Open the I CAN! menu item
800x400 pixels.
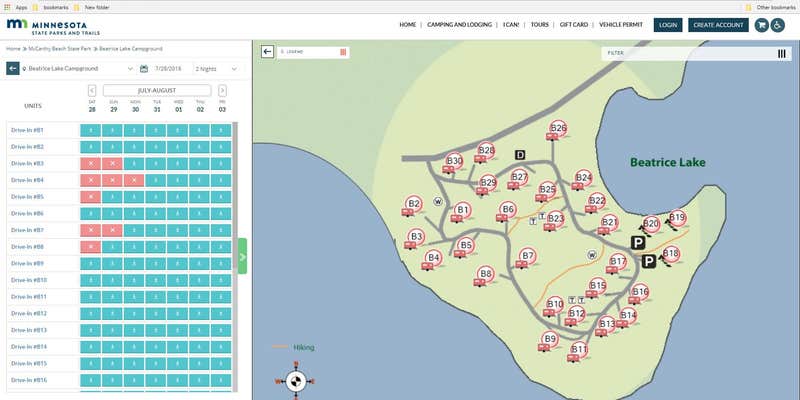511,24
